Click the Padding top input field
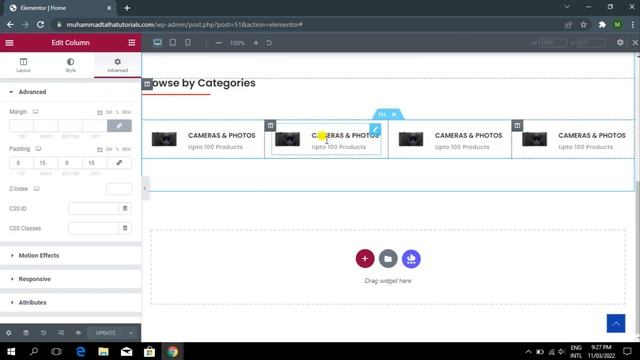Image resolution: width=640 pixels, height=360 pixels. tap(21, 163)
